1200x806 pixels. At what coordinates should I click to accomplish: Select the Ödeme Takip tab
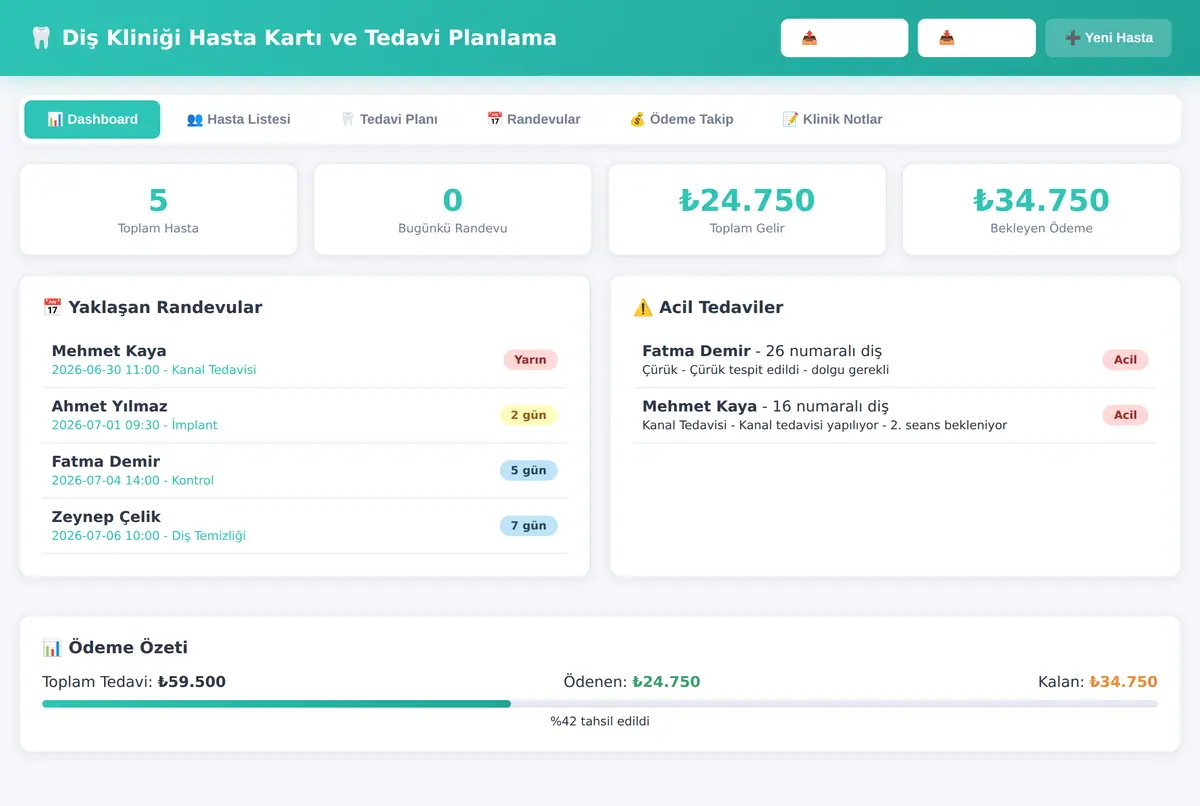tap(681, 119)
